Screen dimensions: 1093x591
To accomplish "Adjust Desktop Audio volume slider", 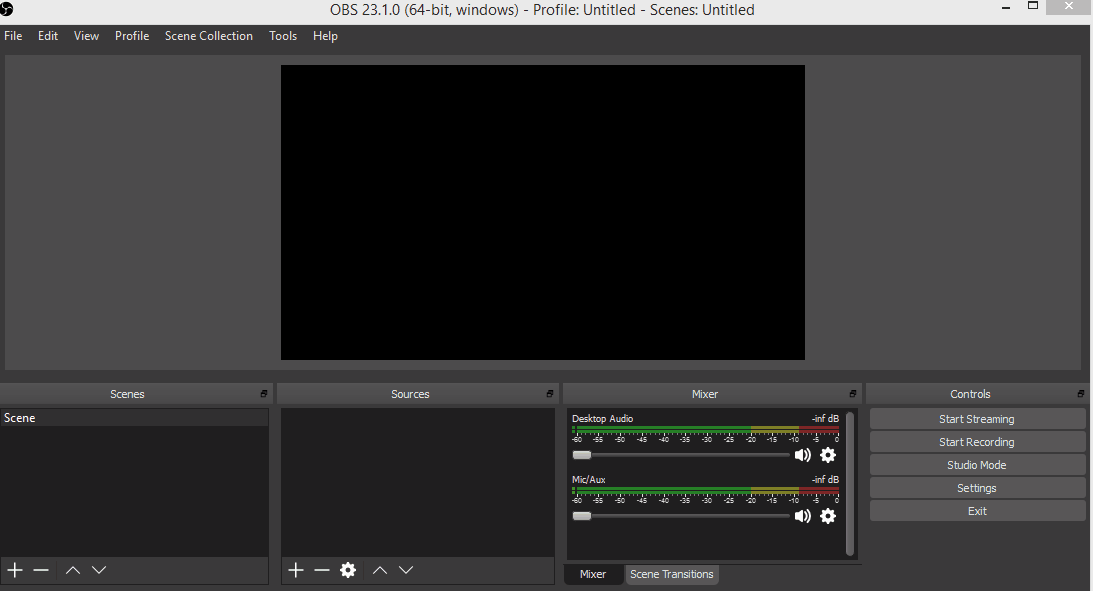I will (x=681, y=455).
